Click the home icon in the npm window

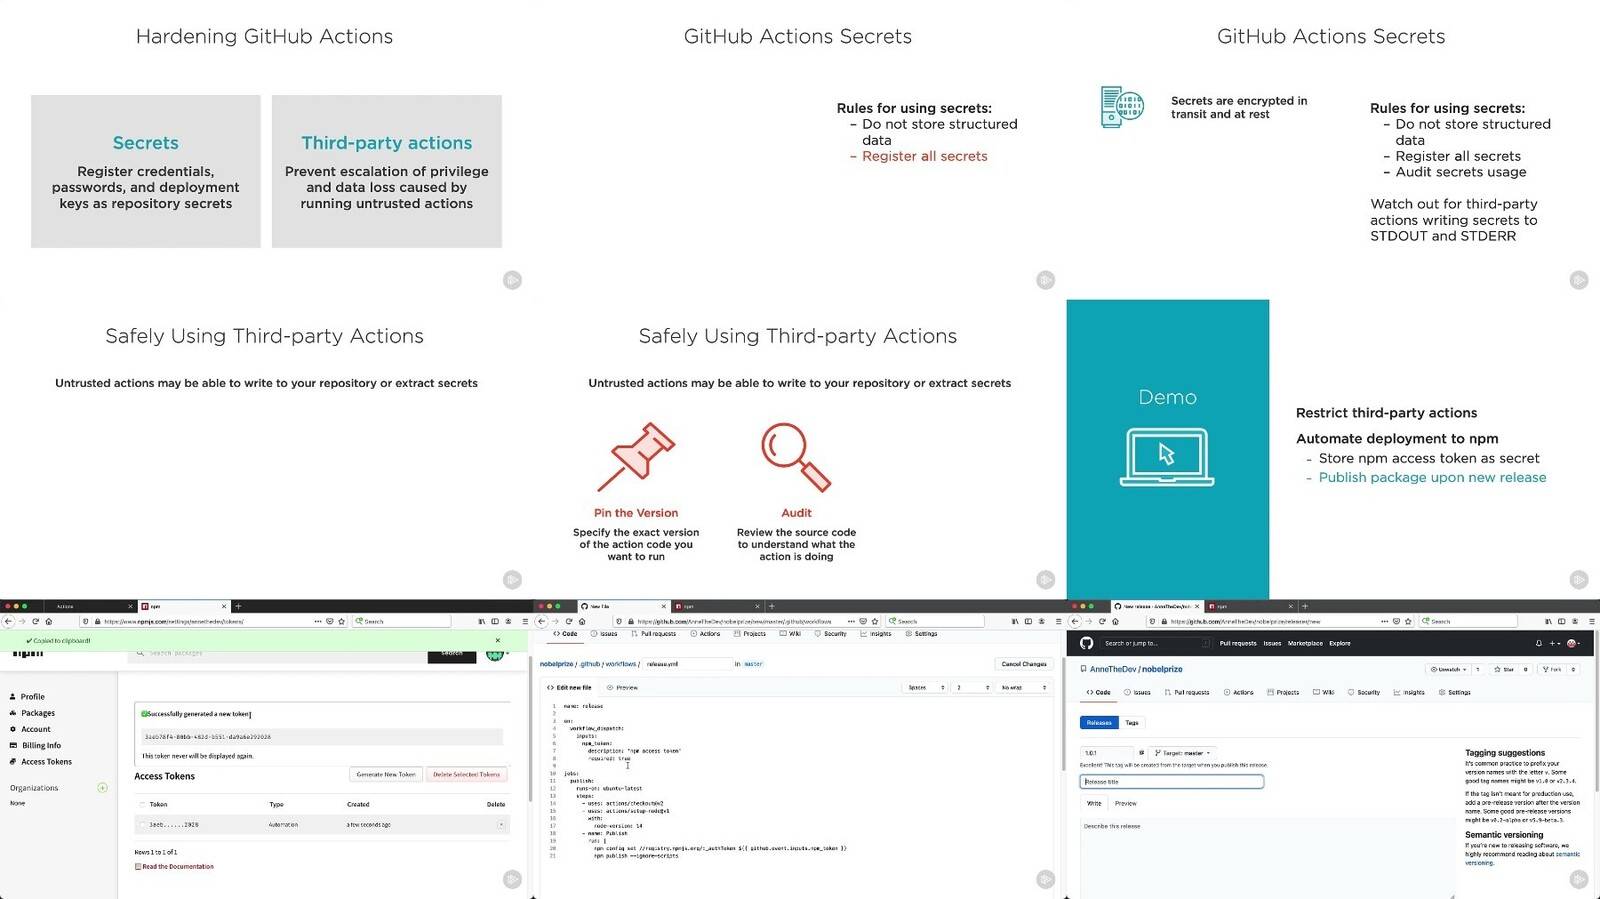coord(49,621)
